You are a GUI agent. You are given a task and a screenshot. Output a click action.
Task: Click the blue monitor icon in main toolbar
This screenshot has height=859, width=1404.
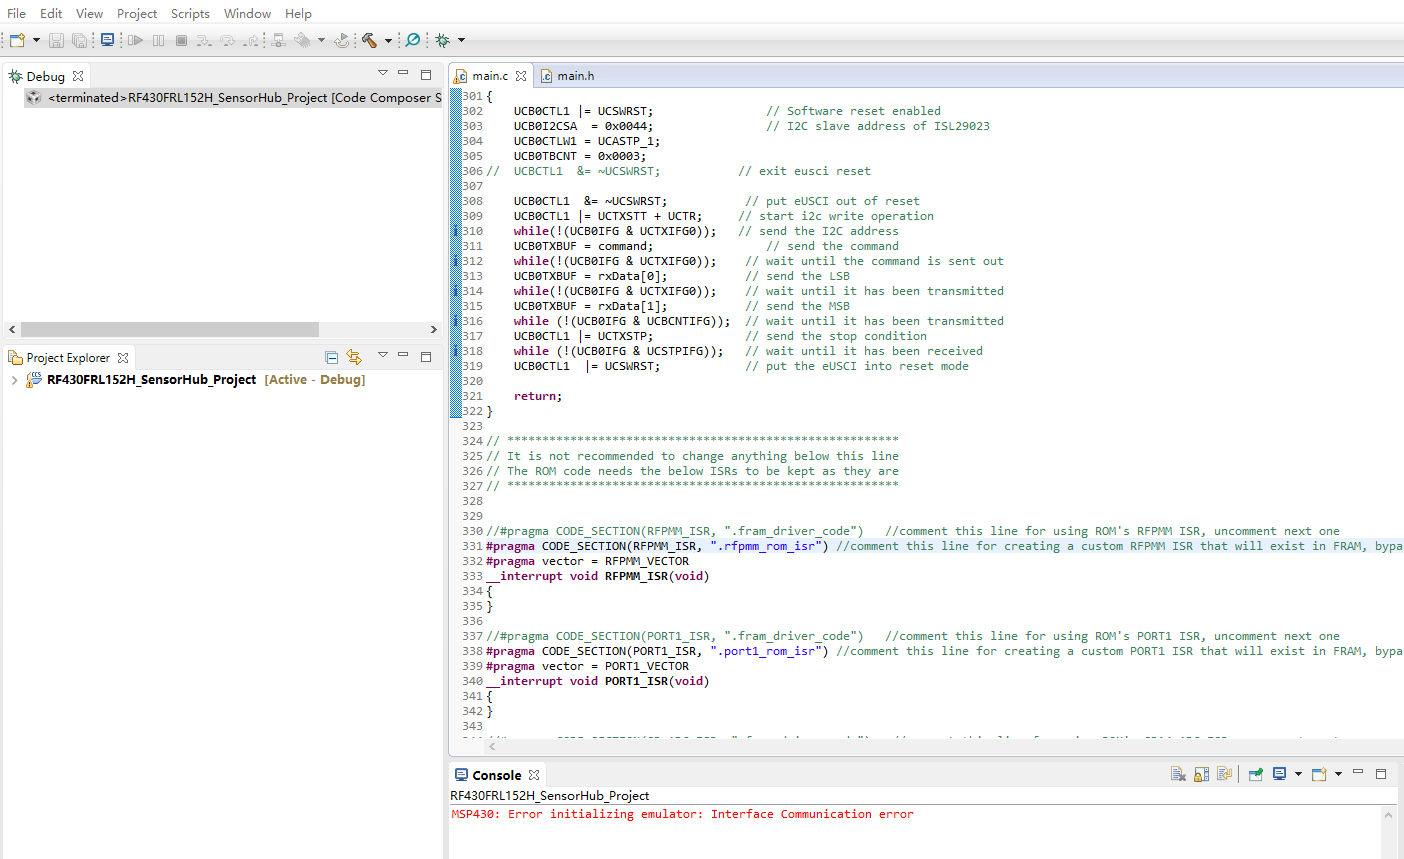(x=107, y=40)
